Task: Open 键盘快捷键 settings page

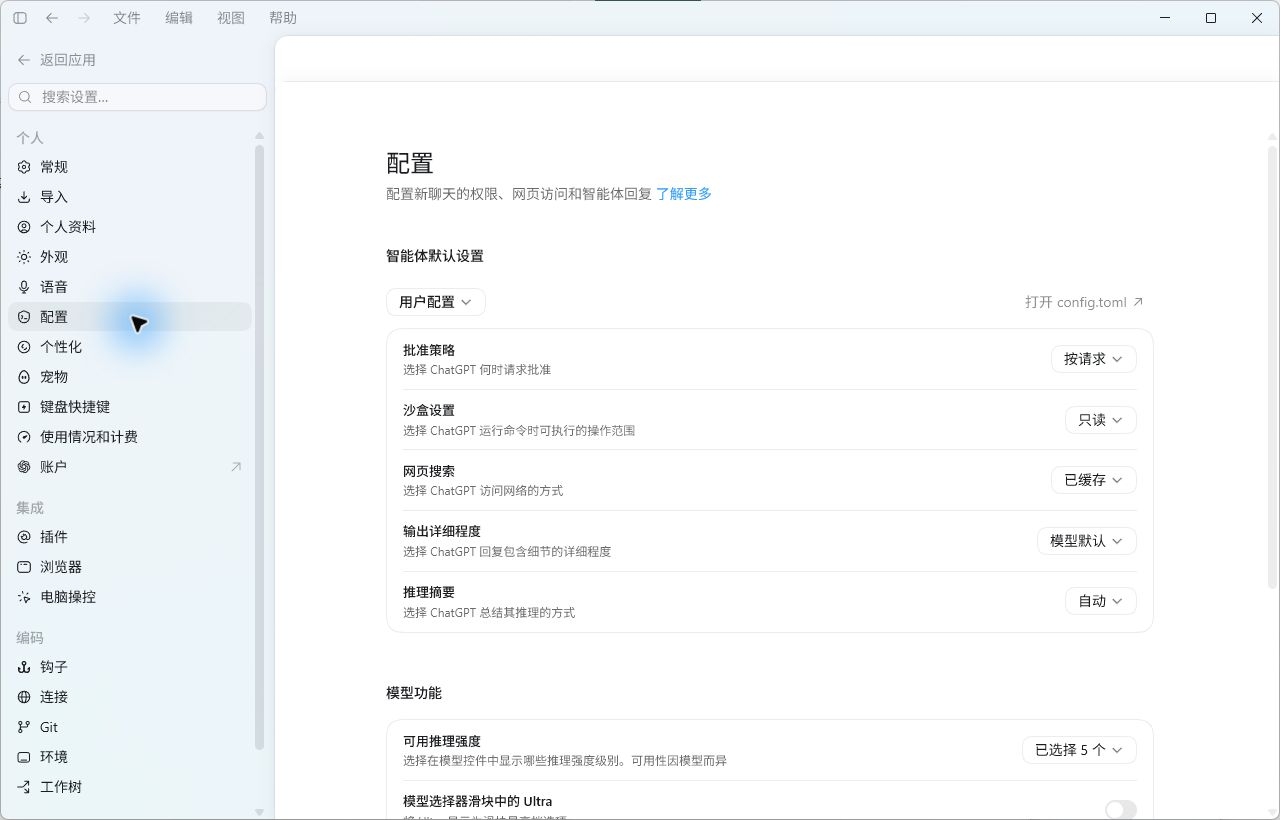Action: (130, 407)
